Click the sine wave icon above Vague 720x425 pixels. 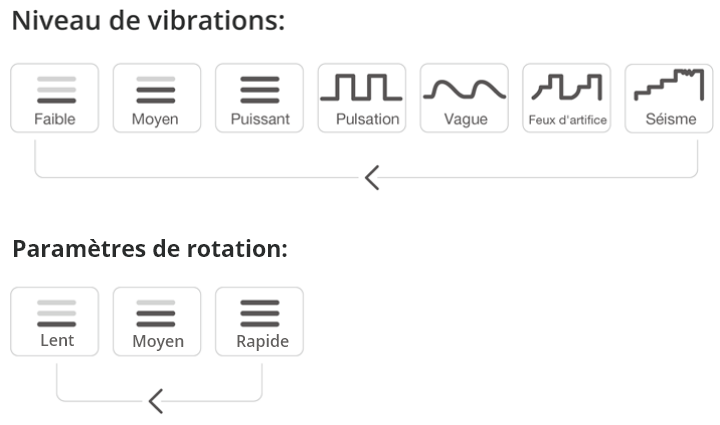tap(464, 89)
